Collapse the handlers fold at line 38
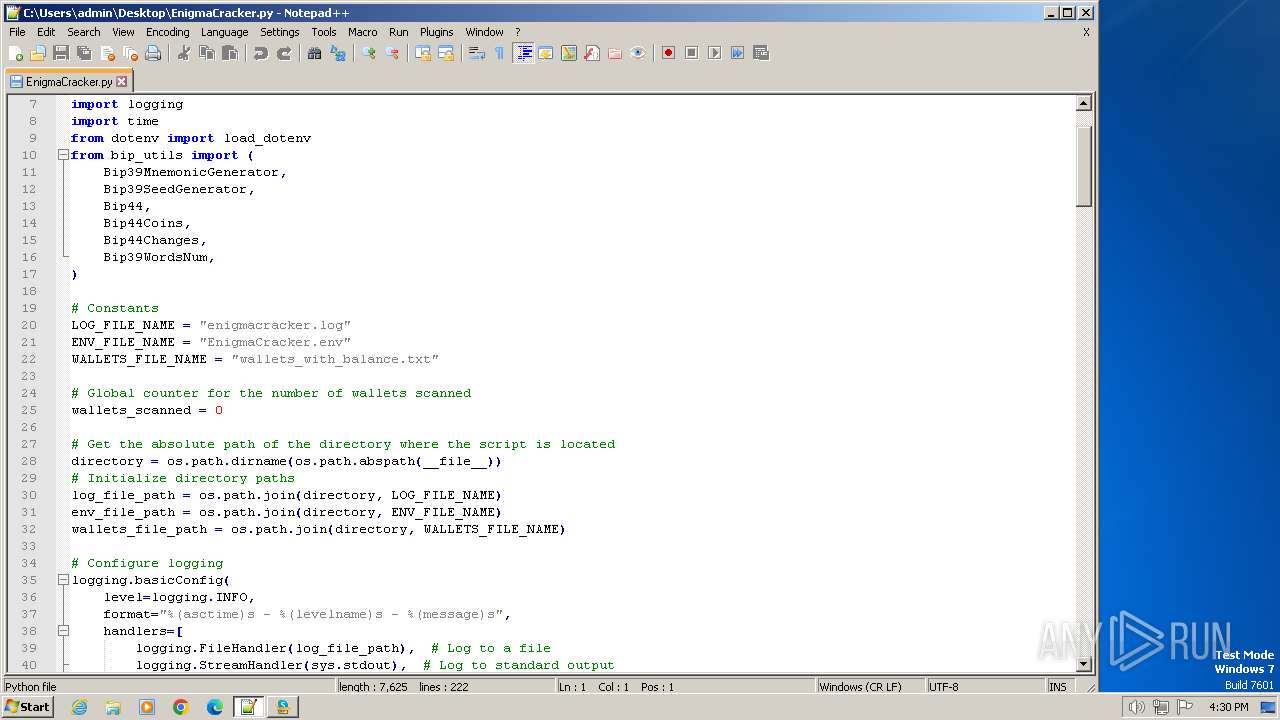1280x720 pixels. (63, 631)
